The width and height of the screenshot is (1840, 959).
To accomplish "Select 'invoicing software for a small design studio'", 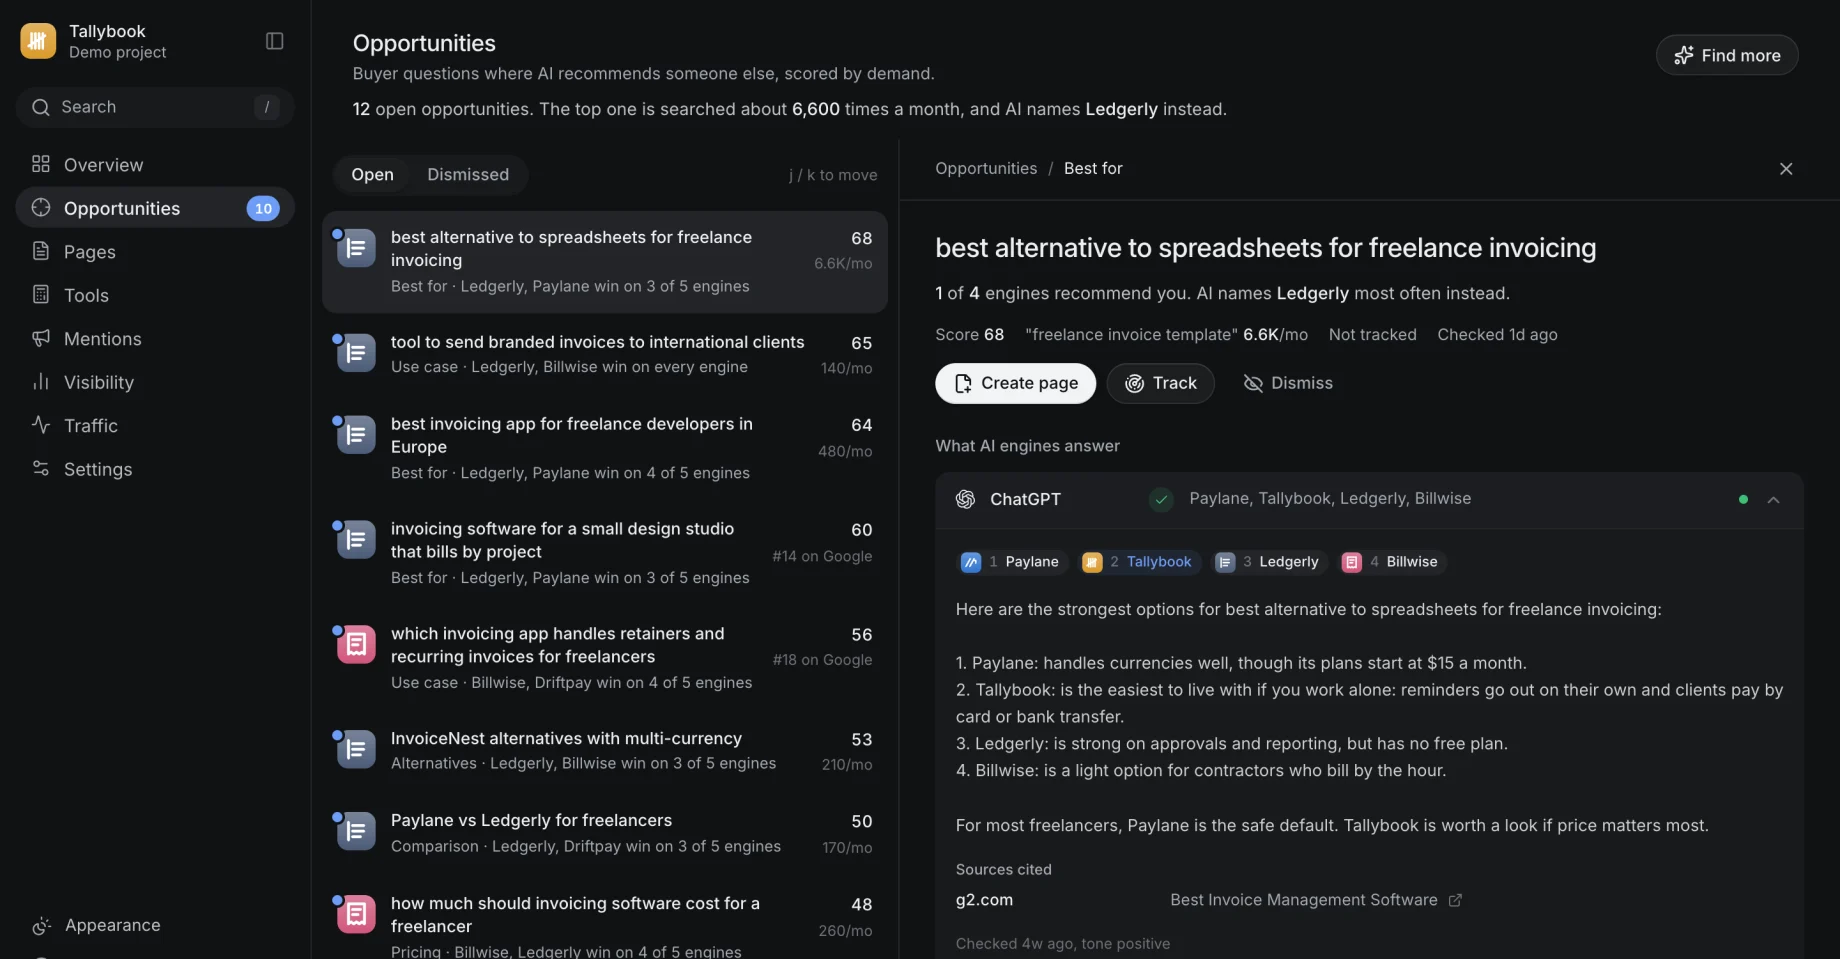I will (x=605, y=553).
